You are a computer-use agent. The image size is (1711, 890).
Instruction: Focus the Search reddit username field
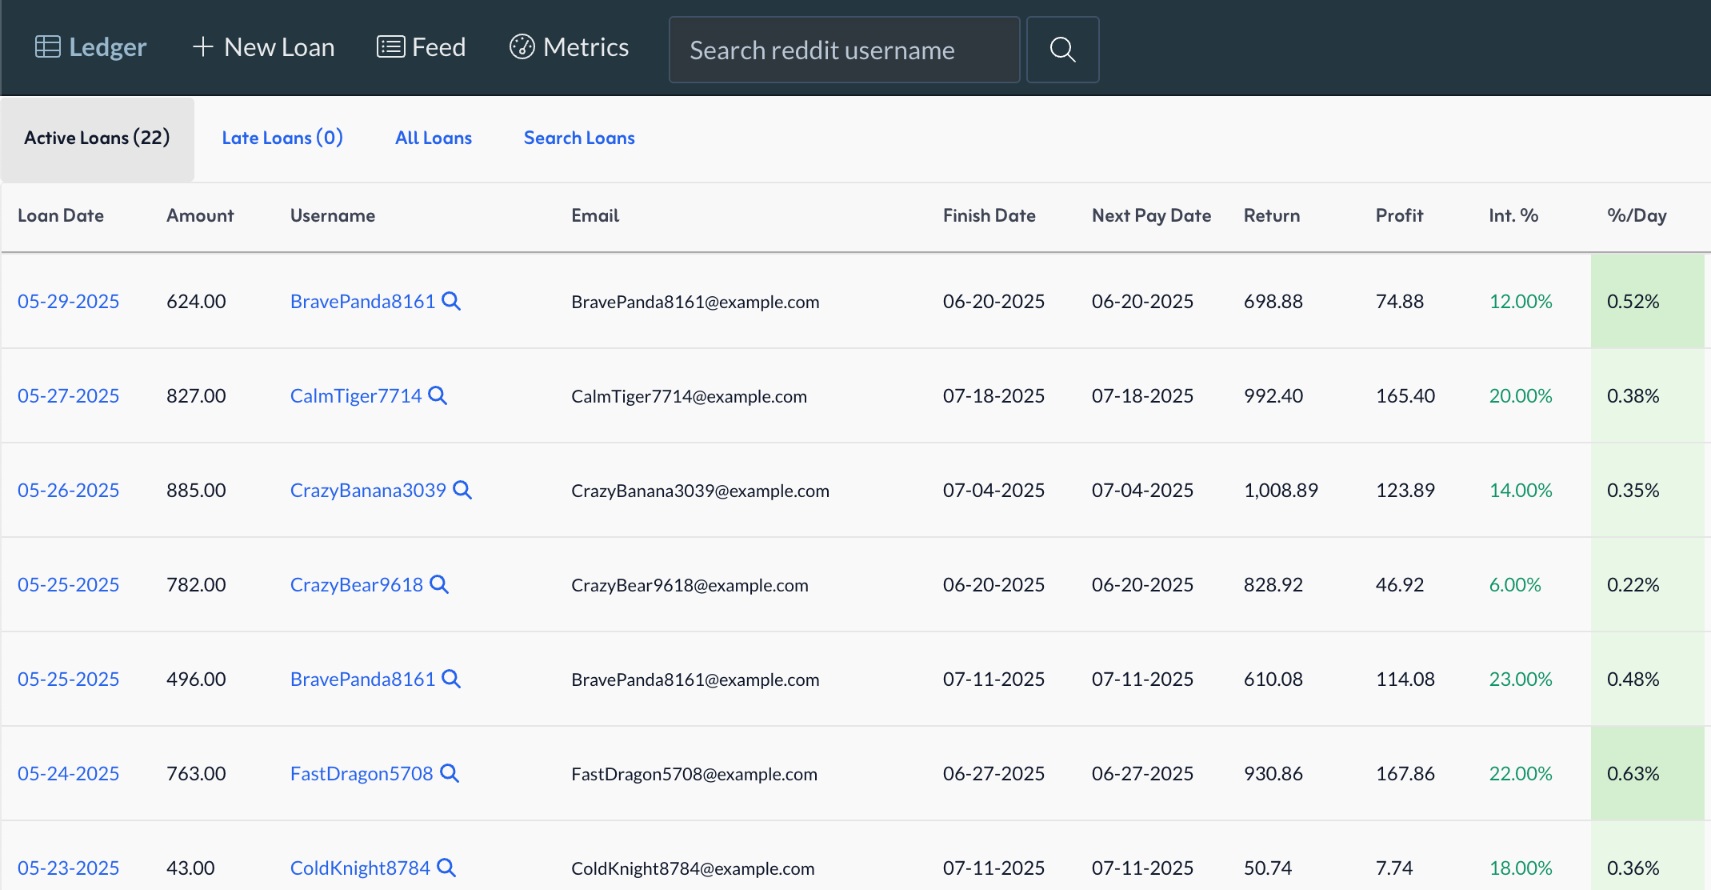point(843,50)
